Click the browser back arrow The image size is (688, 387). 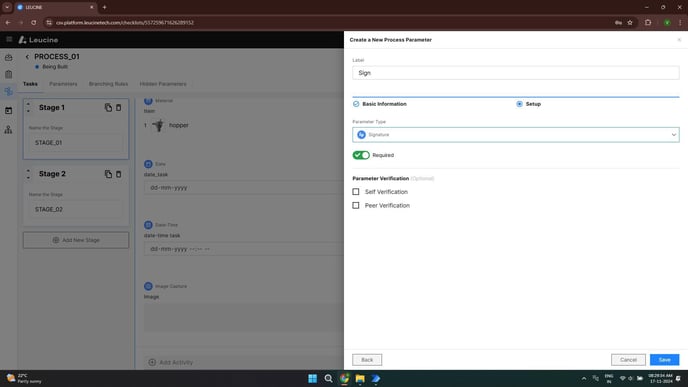pyautogui.click(x=8, y=22)
